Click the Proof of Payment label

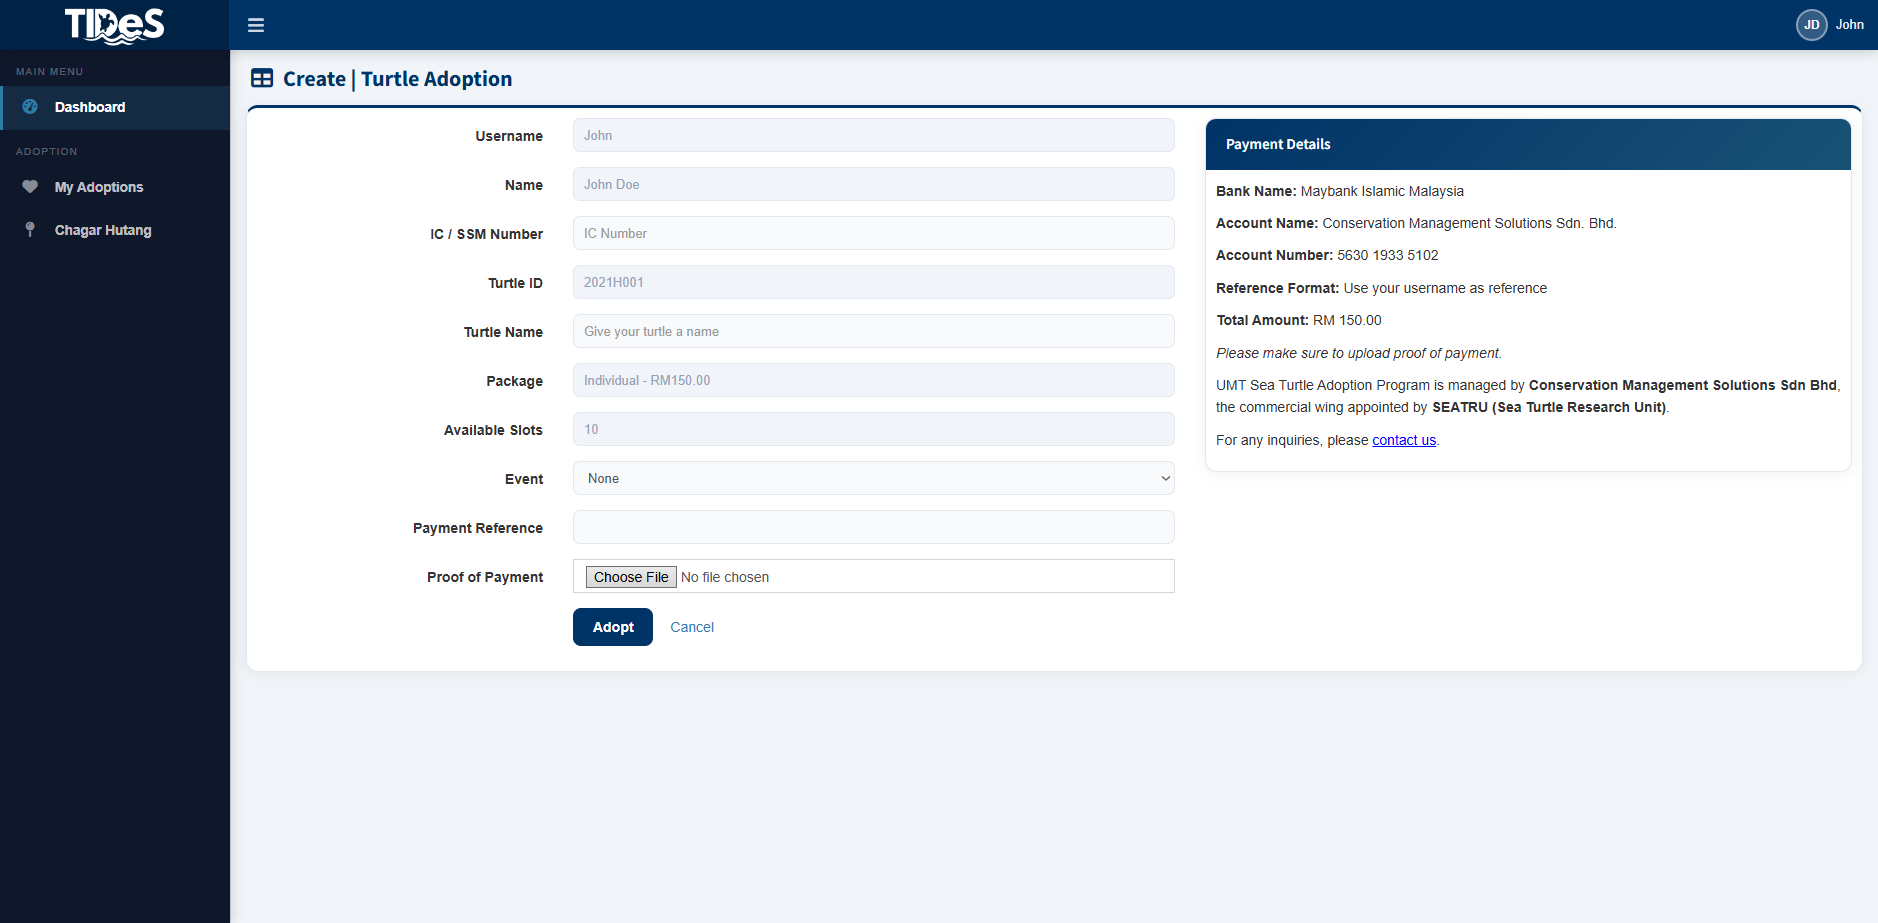coord(485,577)
